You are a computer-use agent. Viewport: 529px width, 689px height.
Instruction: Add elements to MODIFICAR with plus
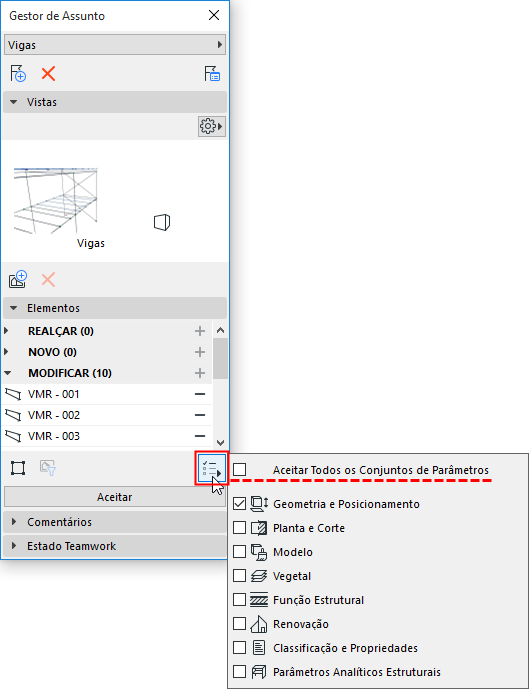click(x=200, y=373)
